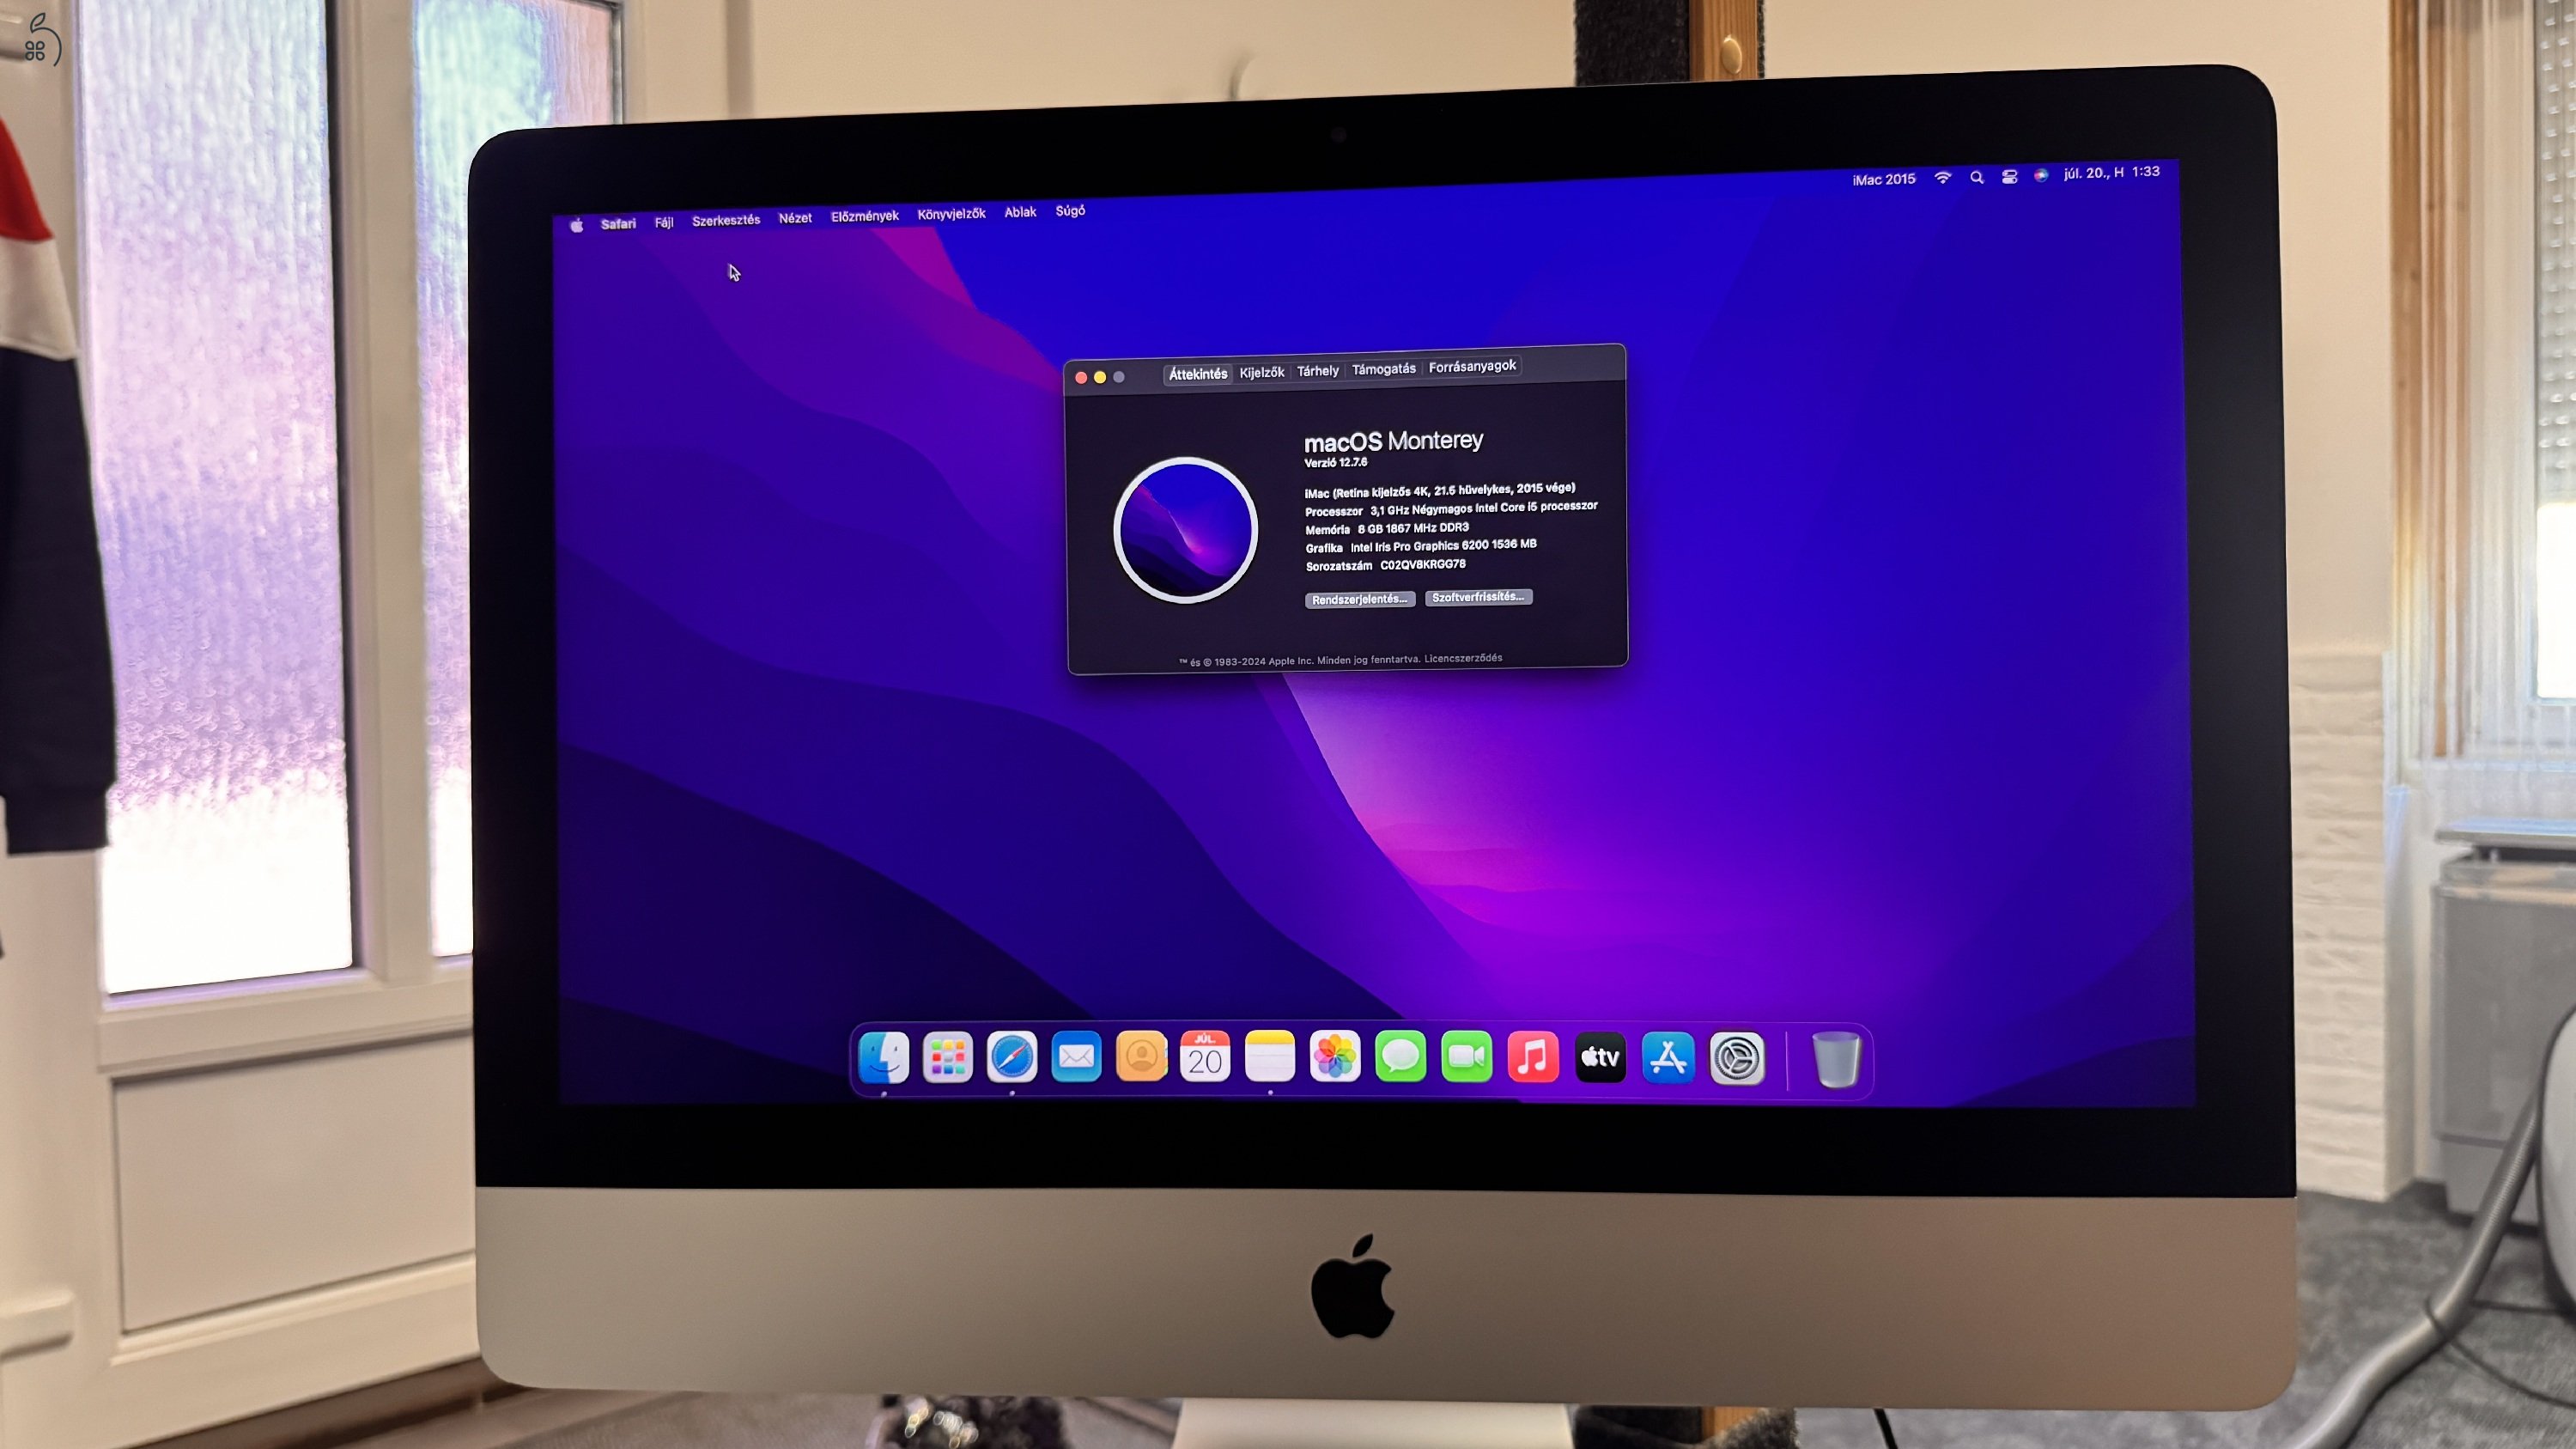This screenshot has height=1449, width=2576.
Task: Open the Mail app icon
Action: [x=1076, y=1056]
